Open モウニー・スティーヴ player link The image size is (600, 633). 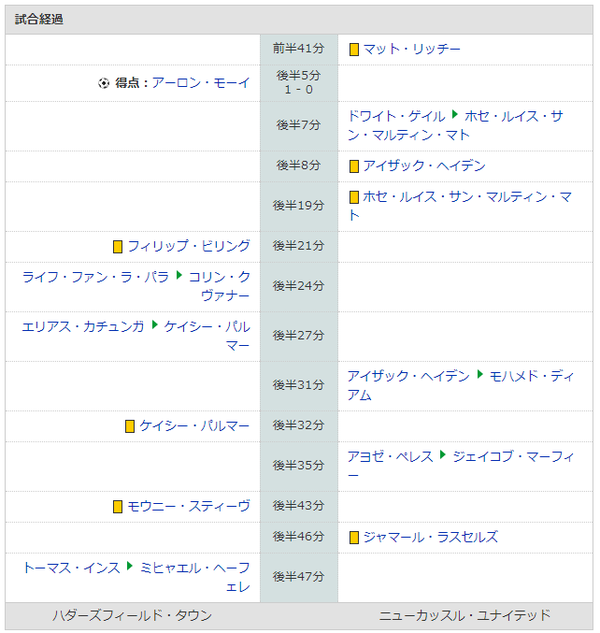[189, 506]
